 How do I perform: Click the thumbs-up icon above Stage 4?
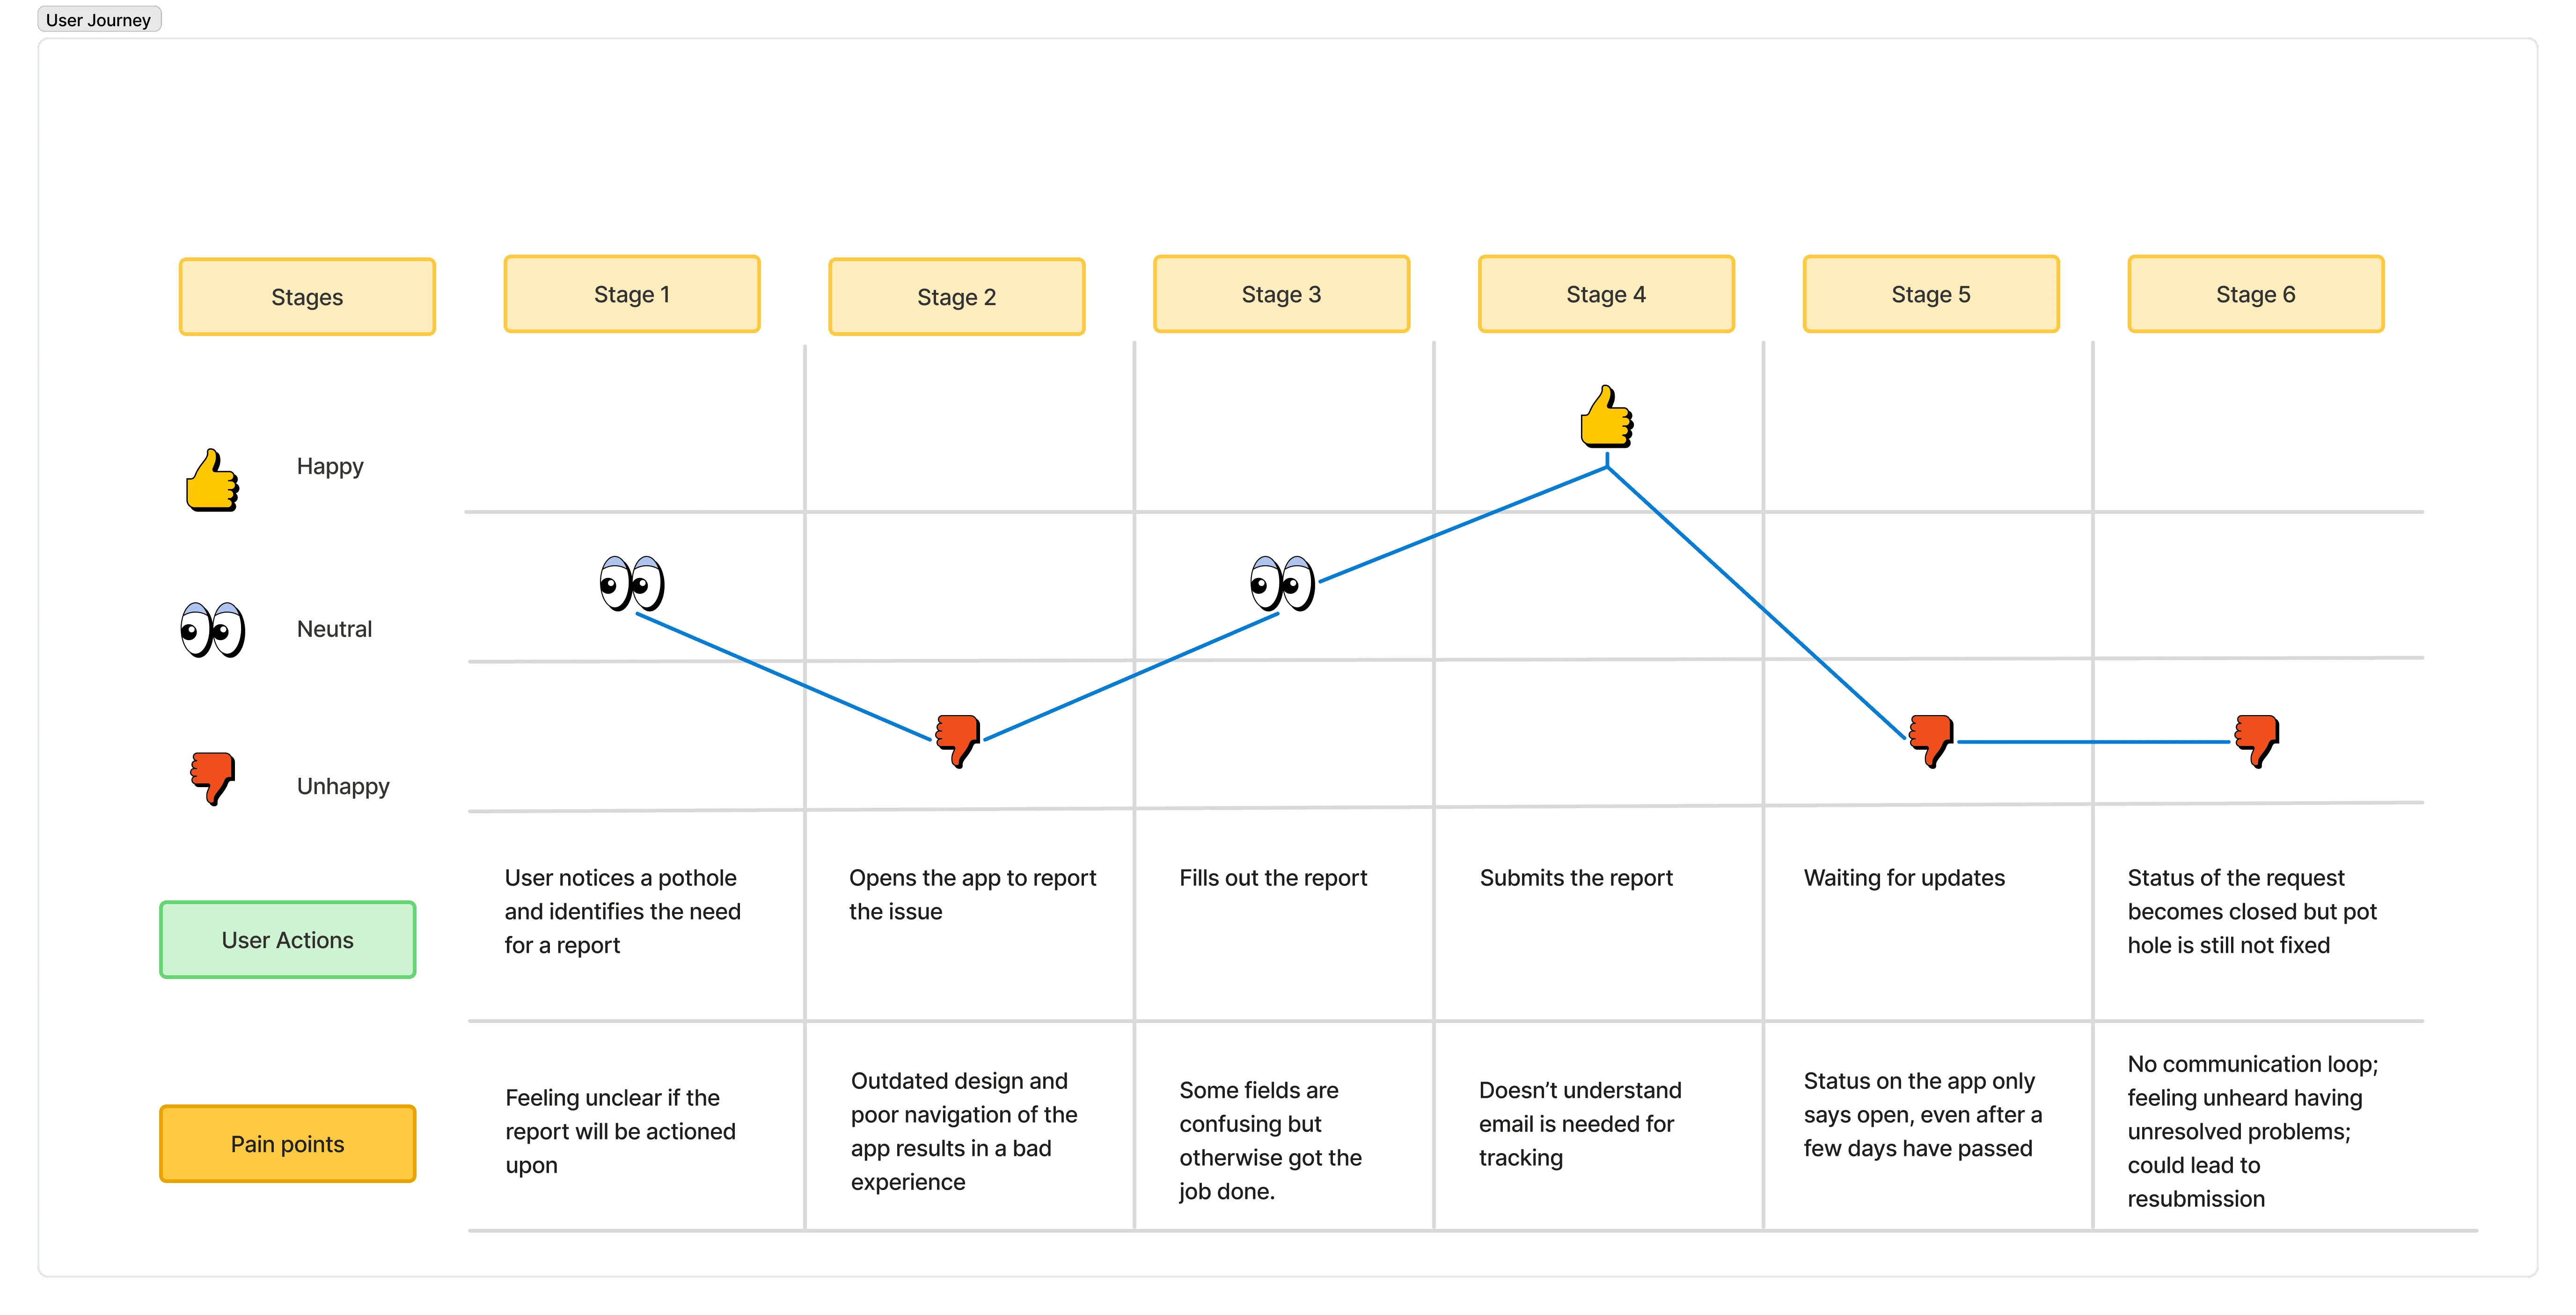tap(1606, 416)
